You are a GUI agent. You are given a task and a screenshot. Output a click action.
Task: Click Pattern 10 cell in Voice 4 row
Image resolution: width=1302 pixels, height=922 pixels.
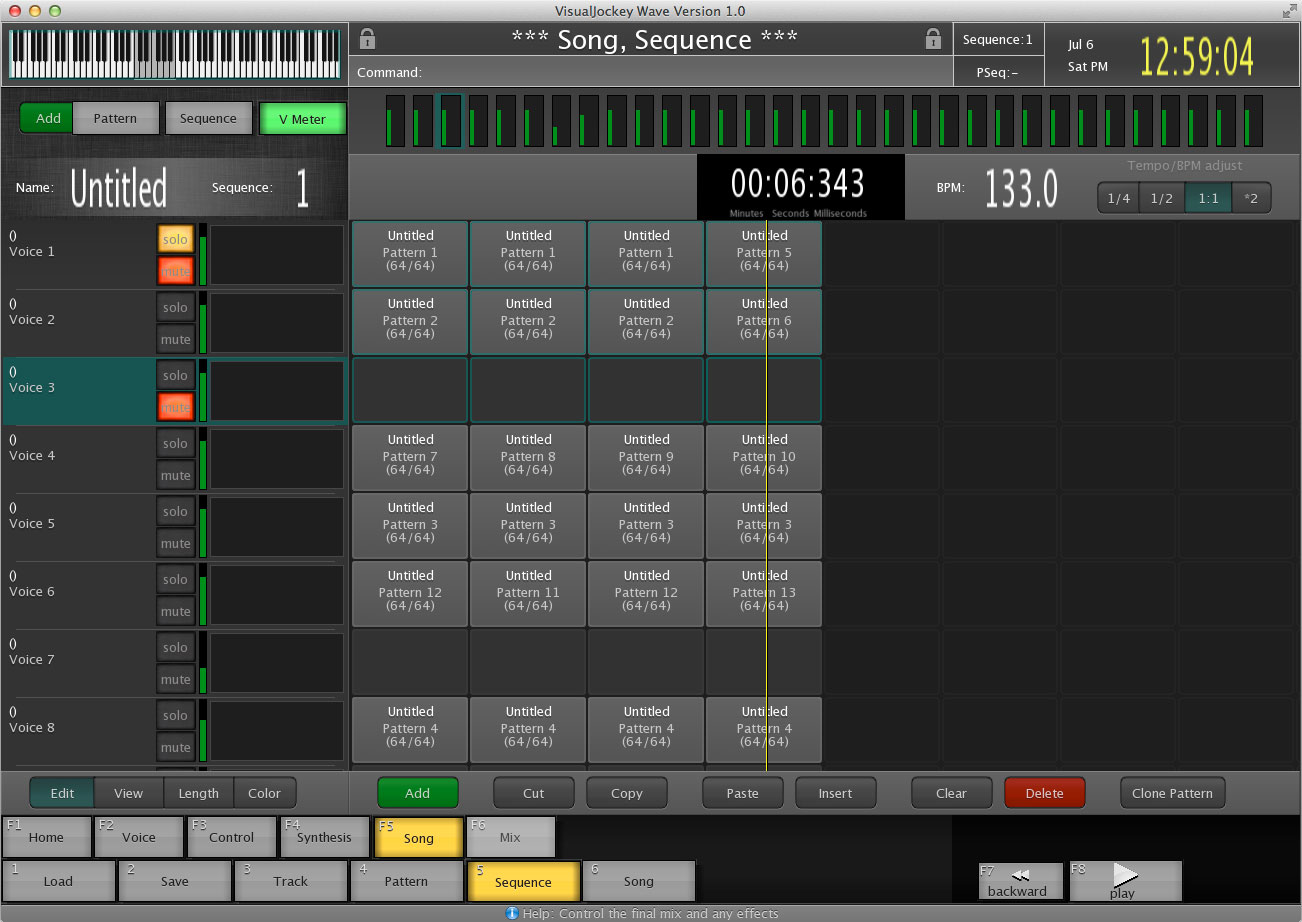point(764,458)
